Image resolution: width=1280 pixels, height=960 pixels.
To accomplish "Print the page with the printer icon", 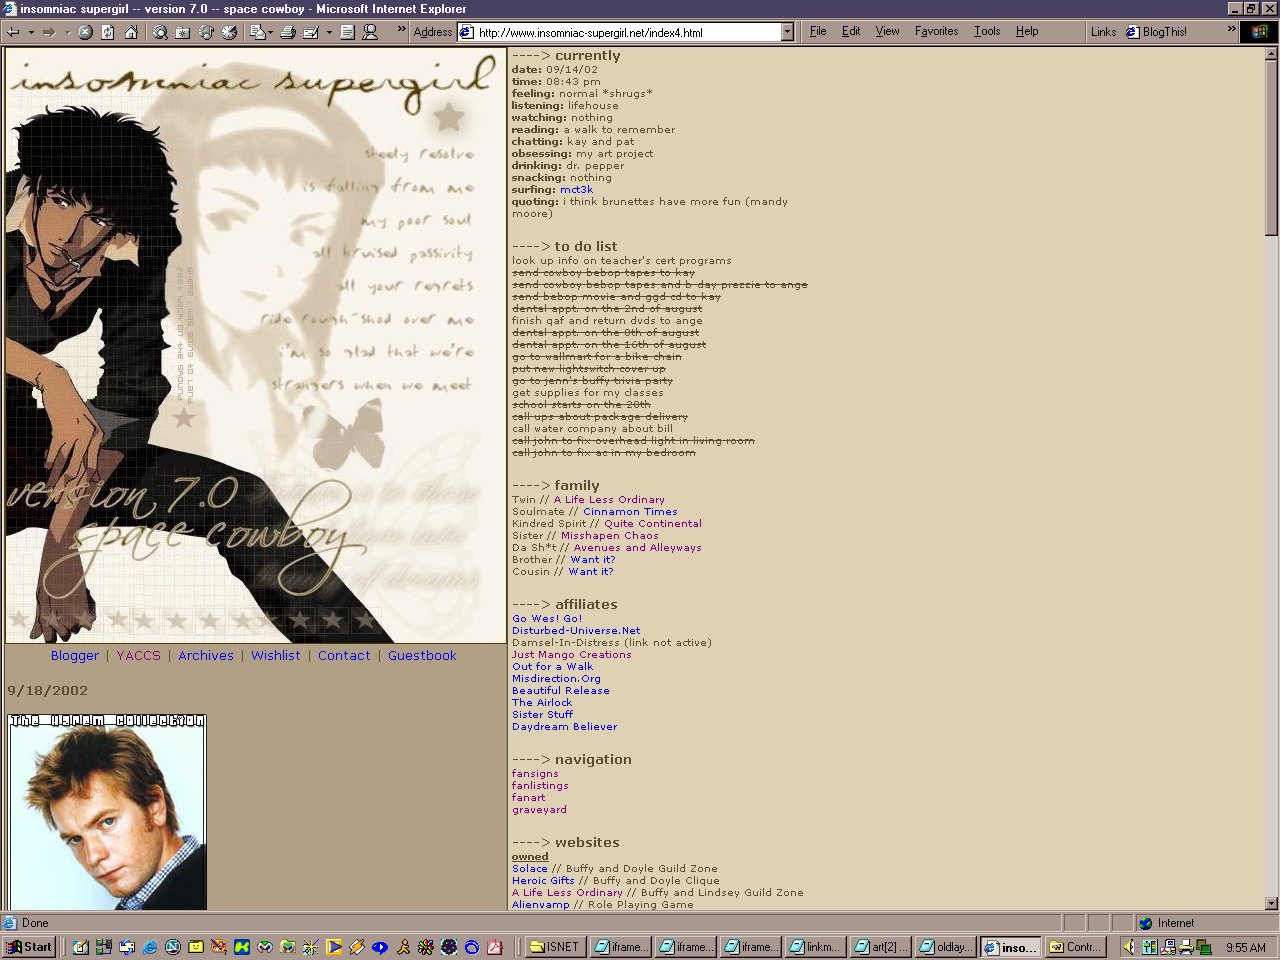I will 288,32.
